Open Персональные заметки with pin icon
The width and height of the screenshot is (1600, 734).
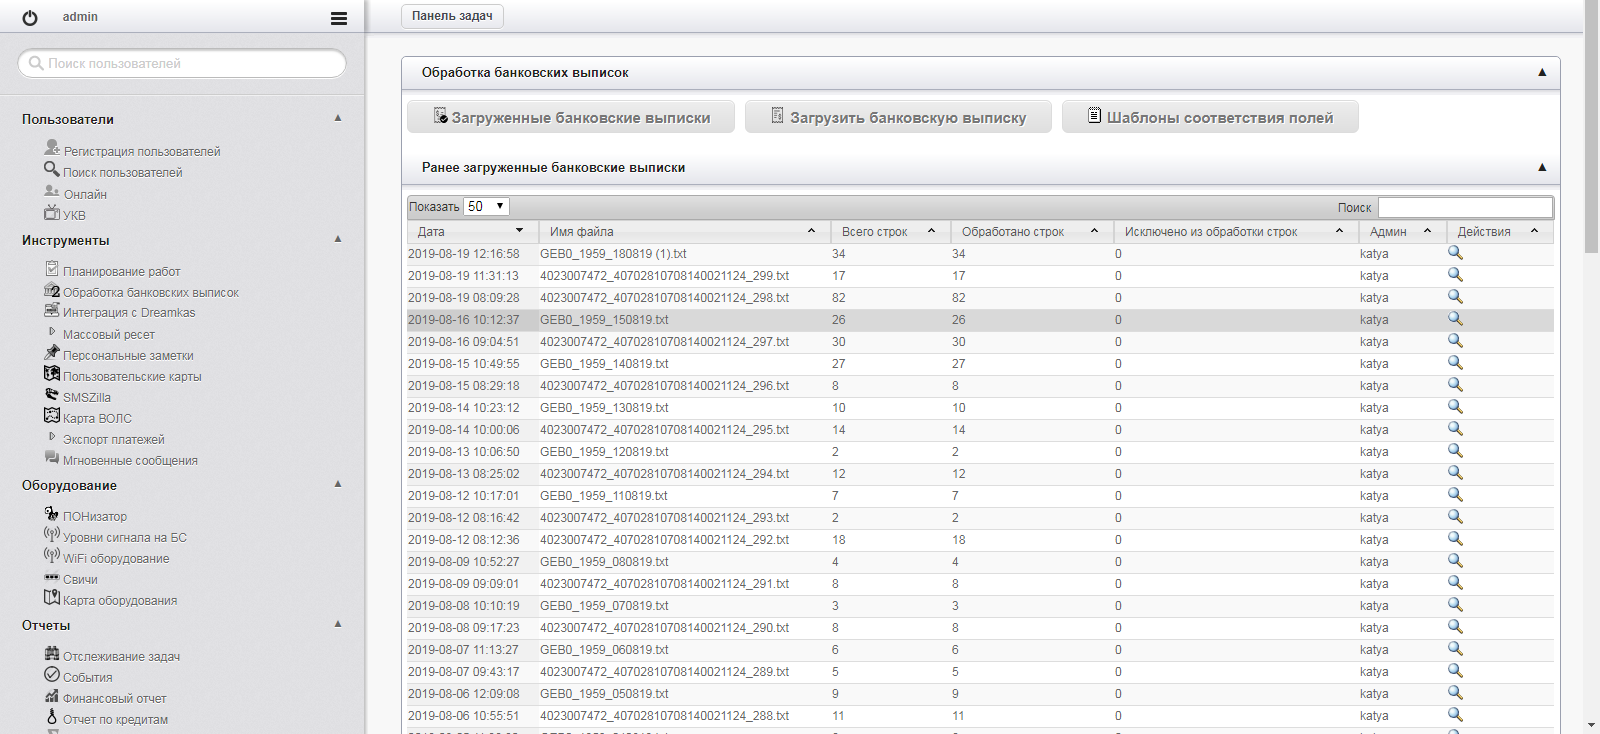(x=128, y=355)
